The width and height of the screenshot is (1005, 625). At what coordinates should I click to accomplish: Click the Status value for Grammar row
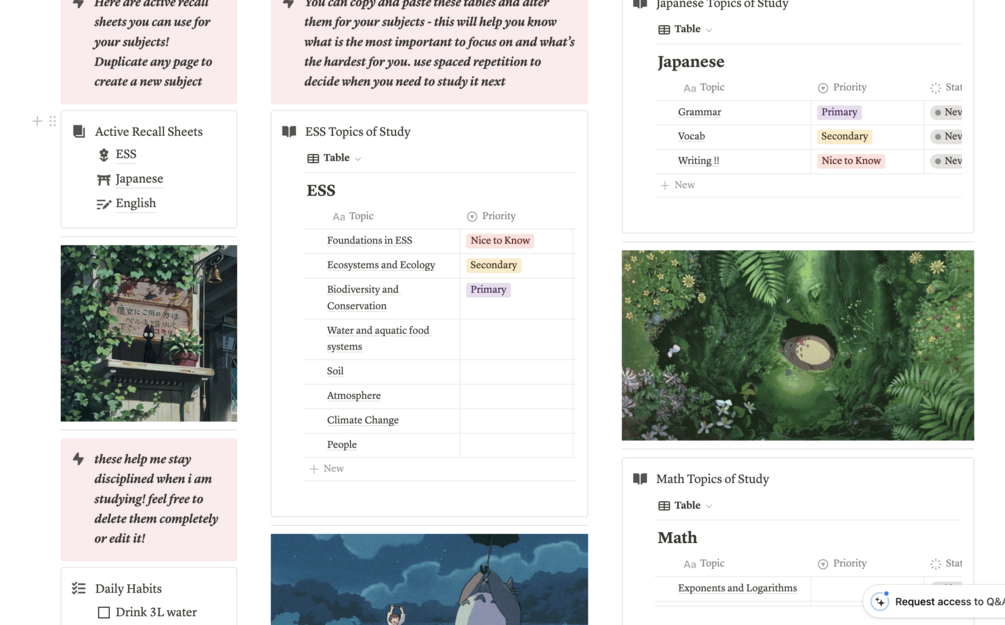tap(947, 112)
